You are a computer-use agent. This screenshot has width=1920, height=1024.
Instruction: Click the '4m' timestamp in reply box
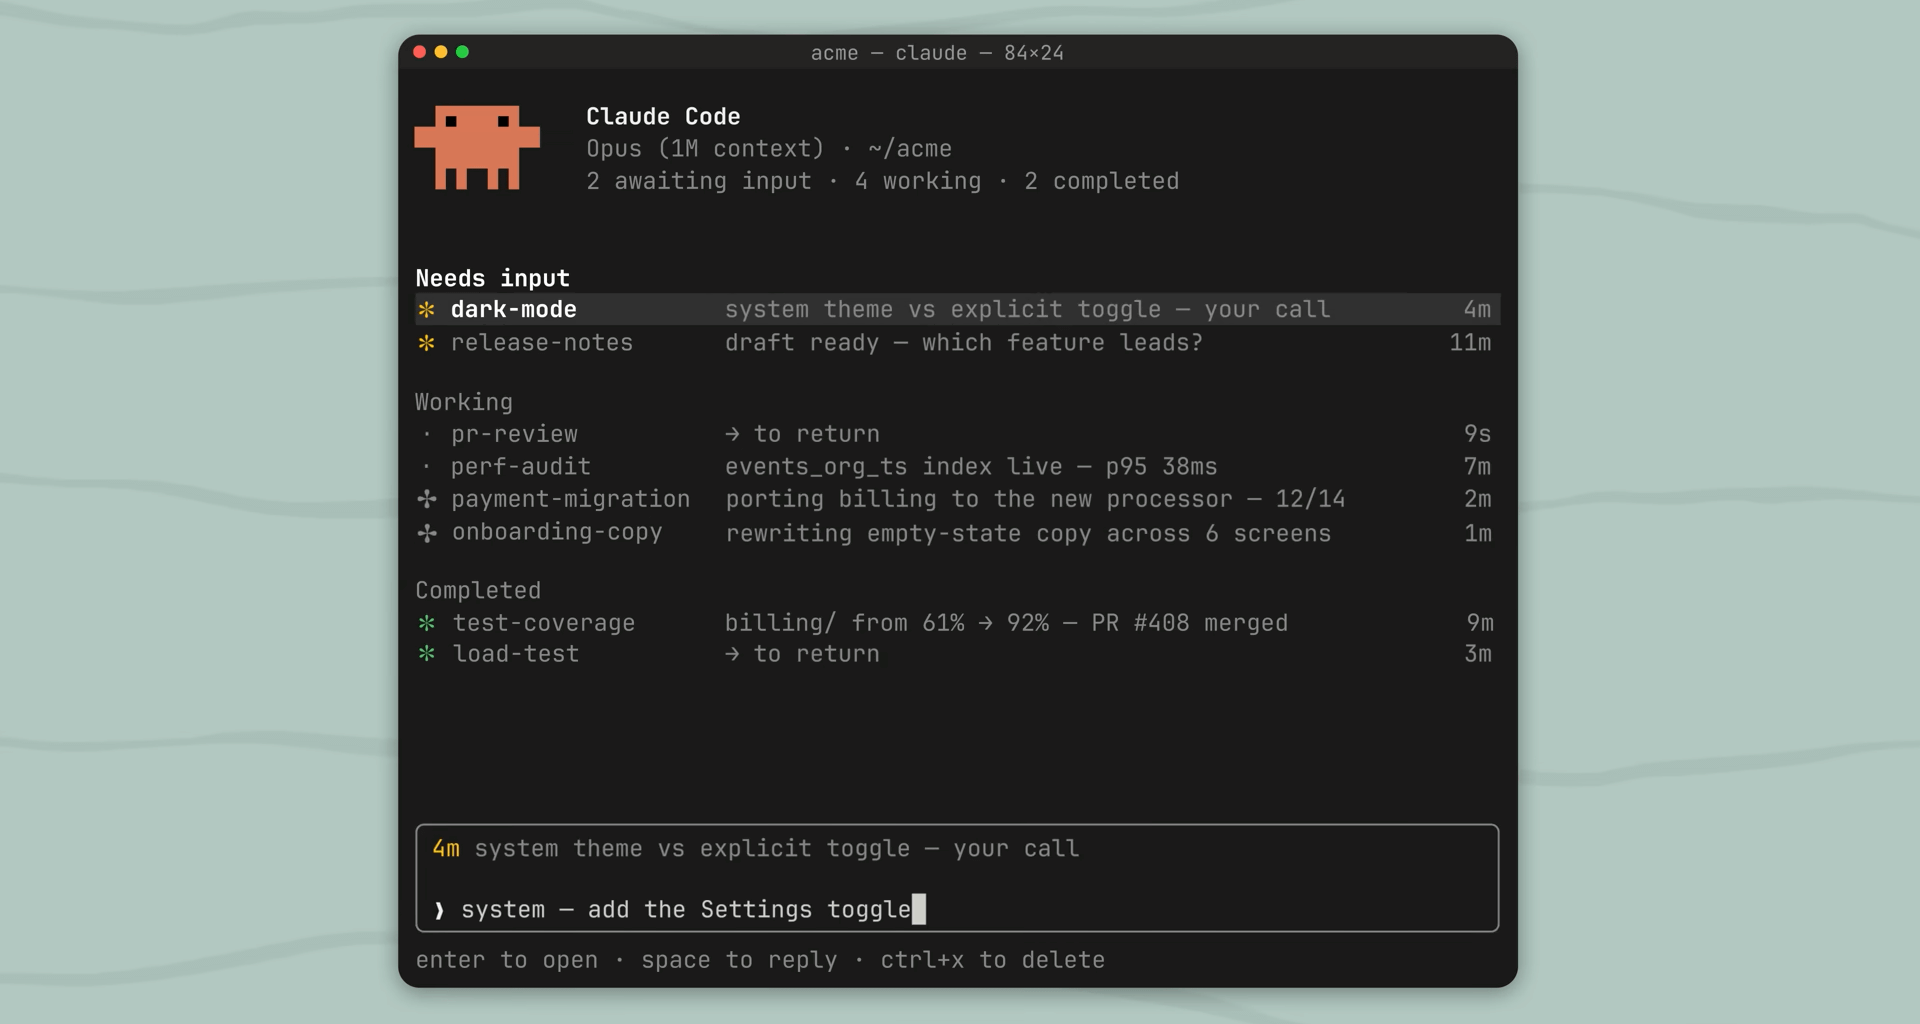point(446,848)
